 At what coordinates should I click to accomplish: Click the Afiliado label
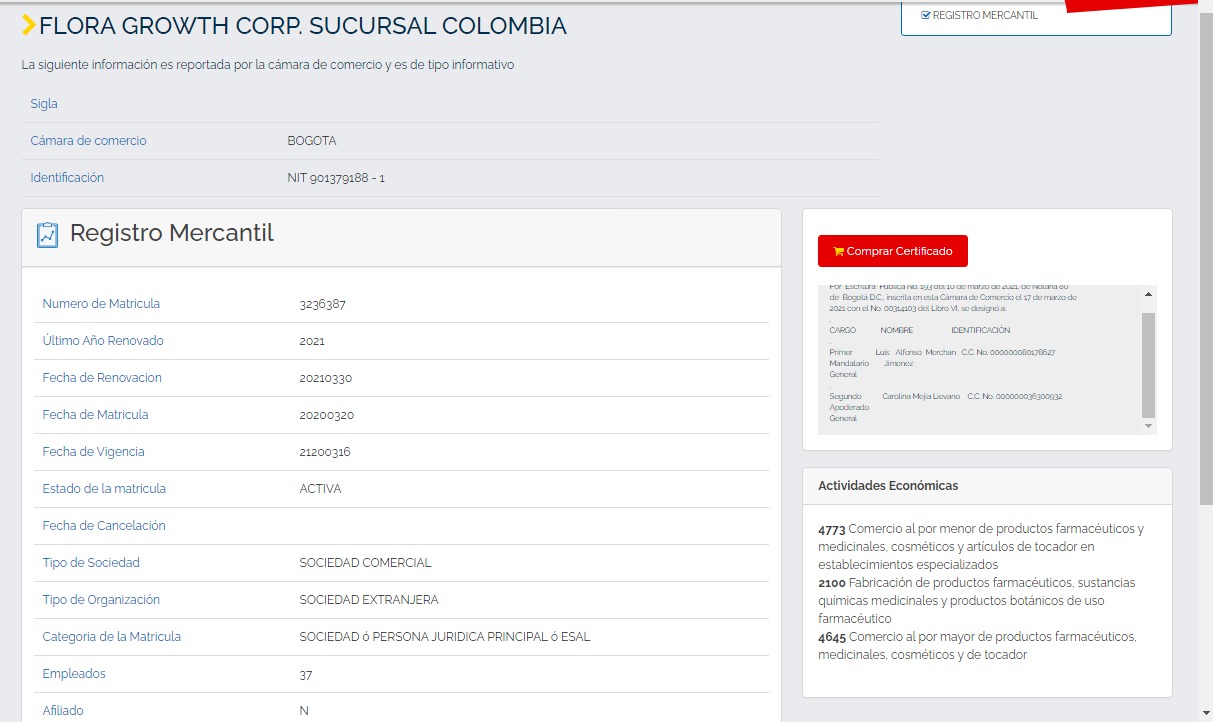[x=63, y=711]
